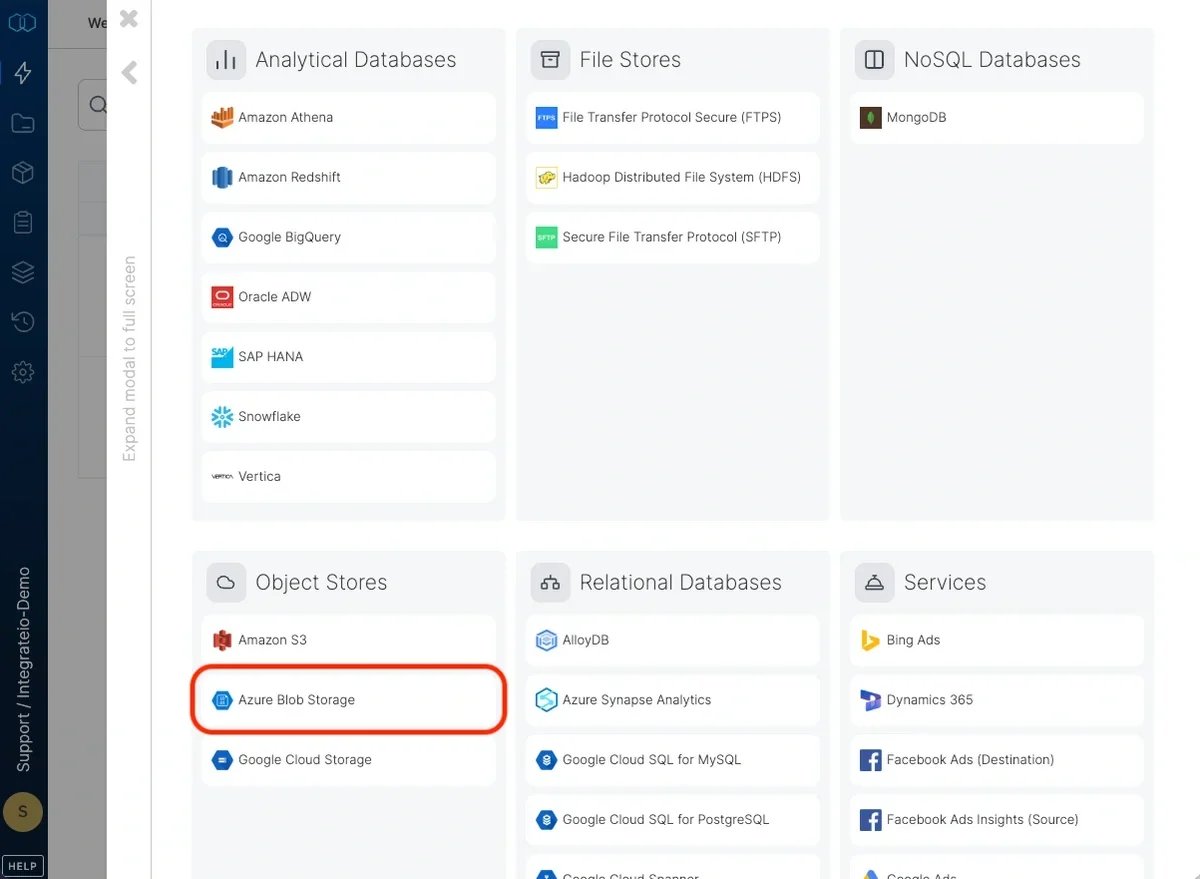1200x879 pixels.
Task: Pick SAP HANA connection
Action: point(348,357)
